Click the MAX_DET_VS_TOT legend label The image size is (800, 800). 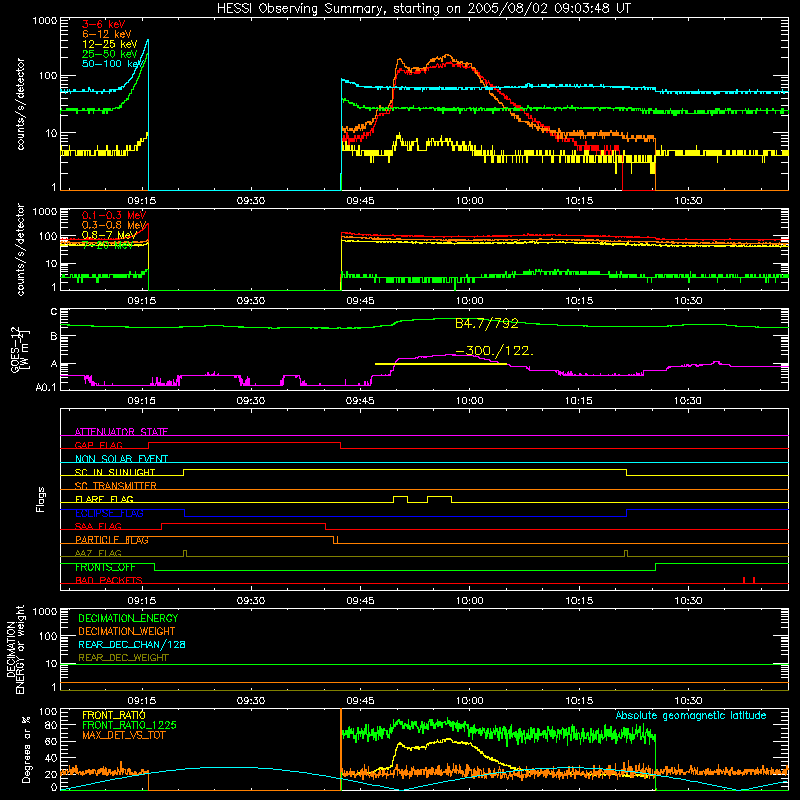coord(123,735)
